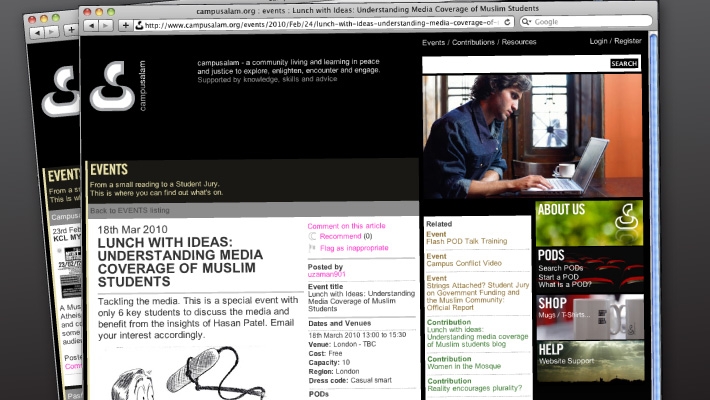Open the Events navigation link
Image resolution: width=710 pixels, height=400 pixels.
[433, 43]
